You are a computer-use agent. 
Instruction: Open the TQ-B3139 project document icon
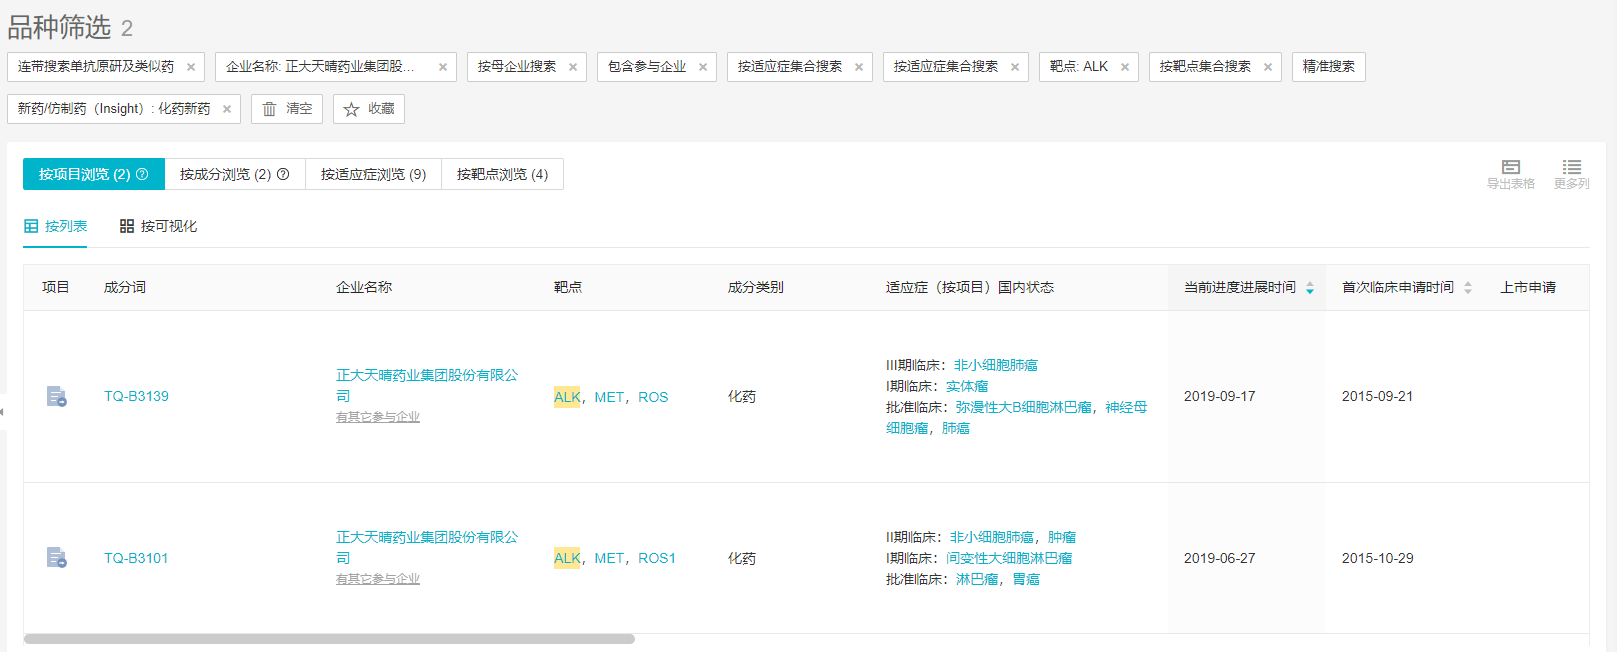coord(57,397)
